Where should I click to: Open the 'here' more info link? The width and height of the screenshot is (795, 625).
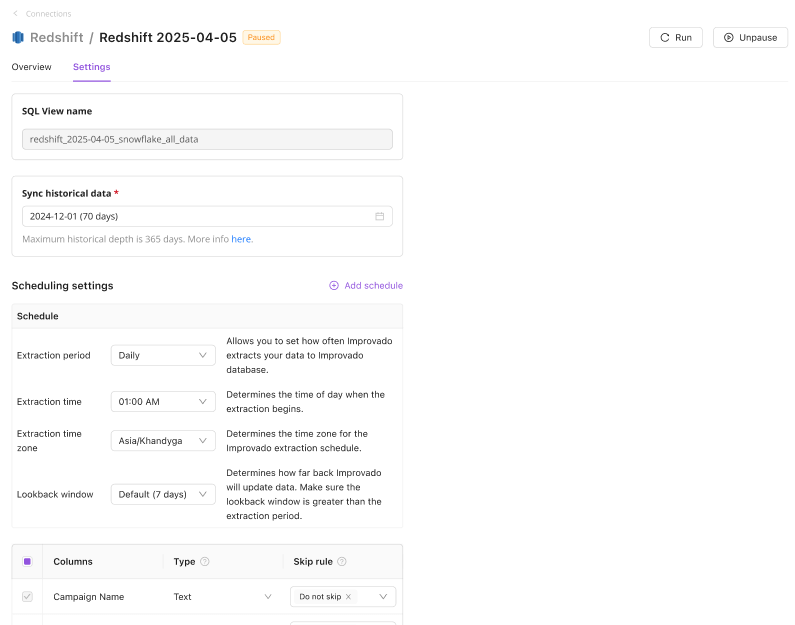(x=241, y=240)
